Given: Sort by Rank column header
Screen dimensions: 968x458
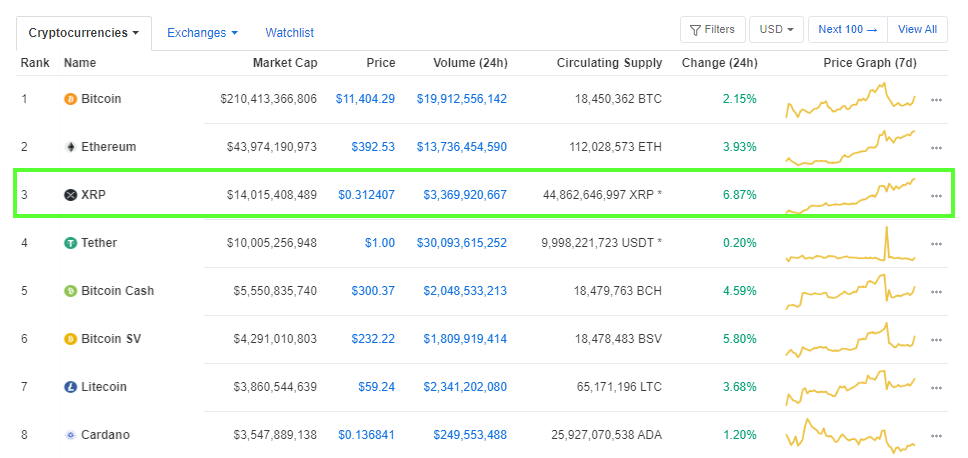Looking at the screenshot, I should 35,63.
